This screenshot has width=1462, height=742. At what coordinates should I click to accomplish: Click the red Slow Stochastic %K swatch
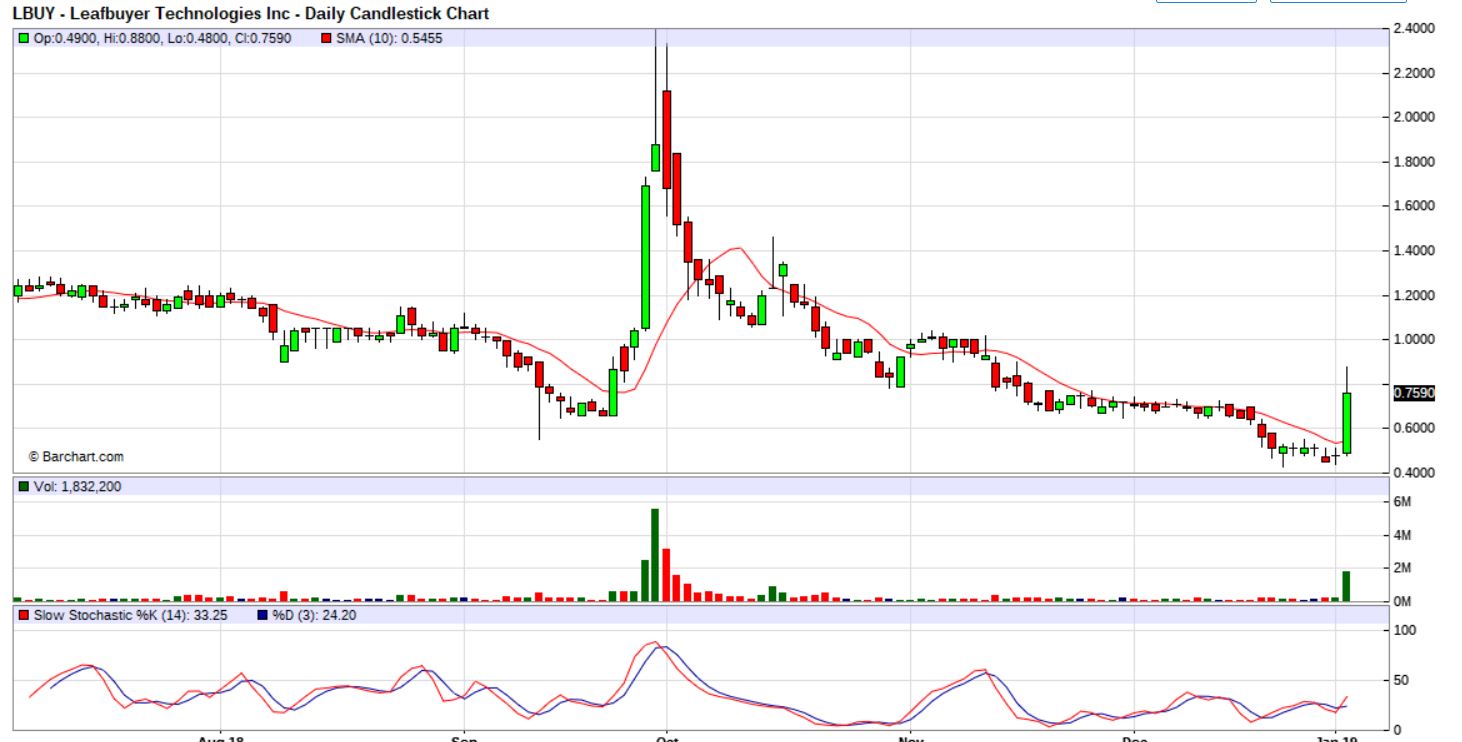tap(24, 615)
